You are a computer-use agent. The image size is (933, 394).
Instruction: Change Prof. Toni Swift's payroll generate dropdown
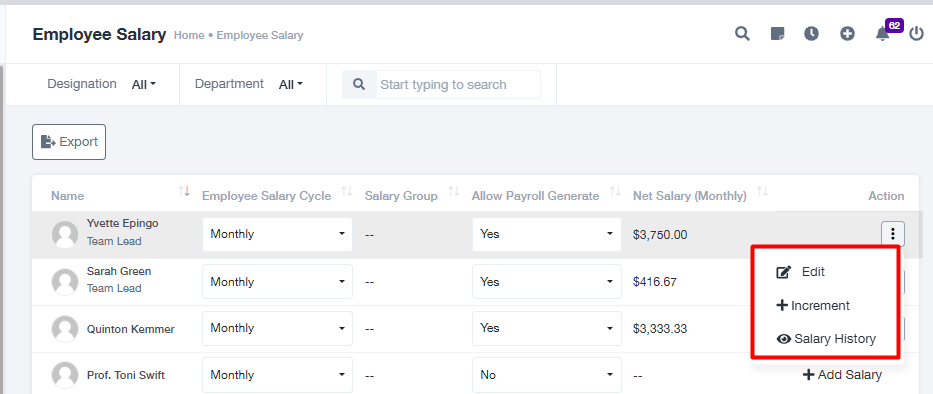click(547, 375)
